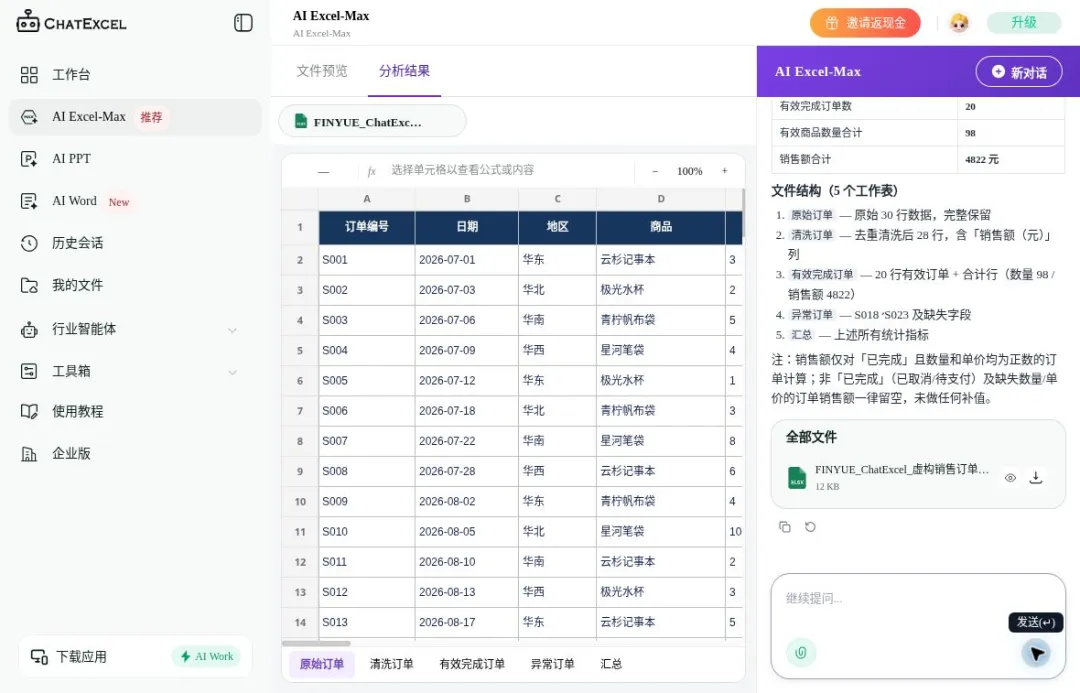Start a 新对话 new chat
Screen dimensions: 1080x693
click(1019, 72)
